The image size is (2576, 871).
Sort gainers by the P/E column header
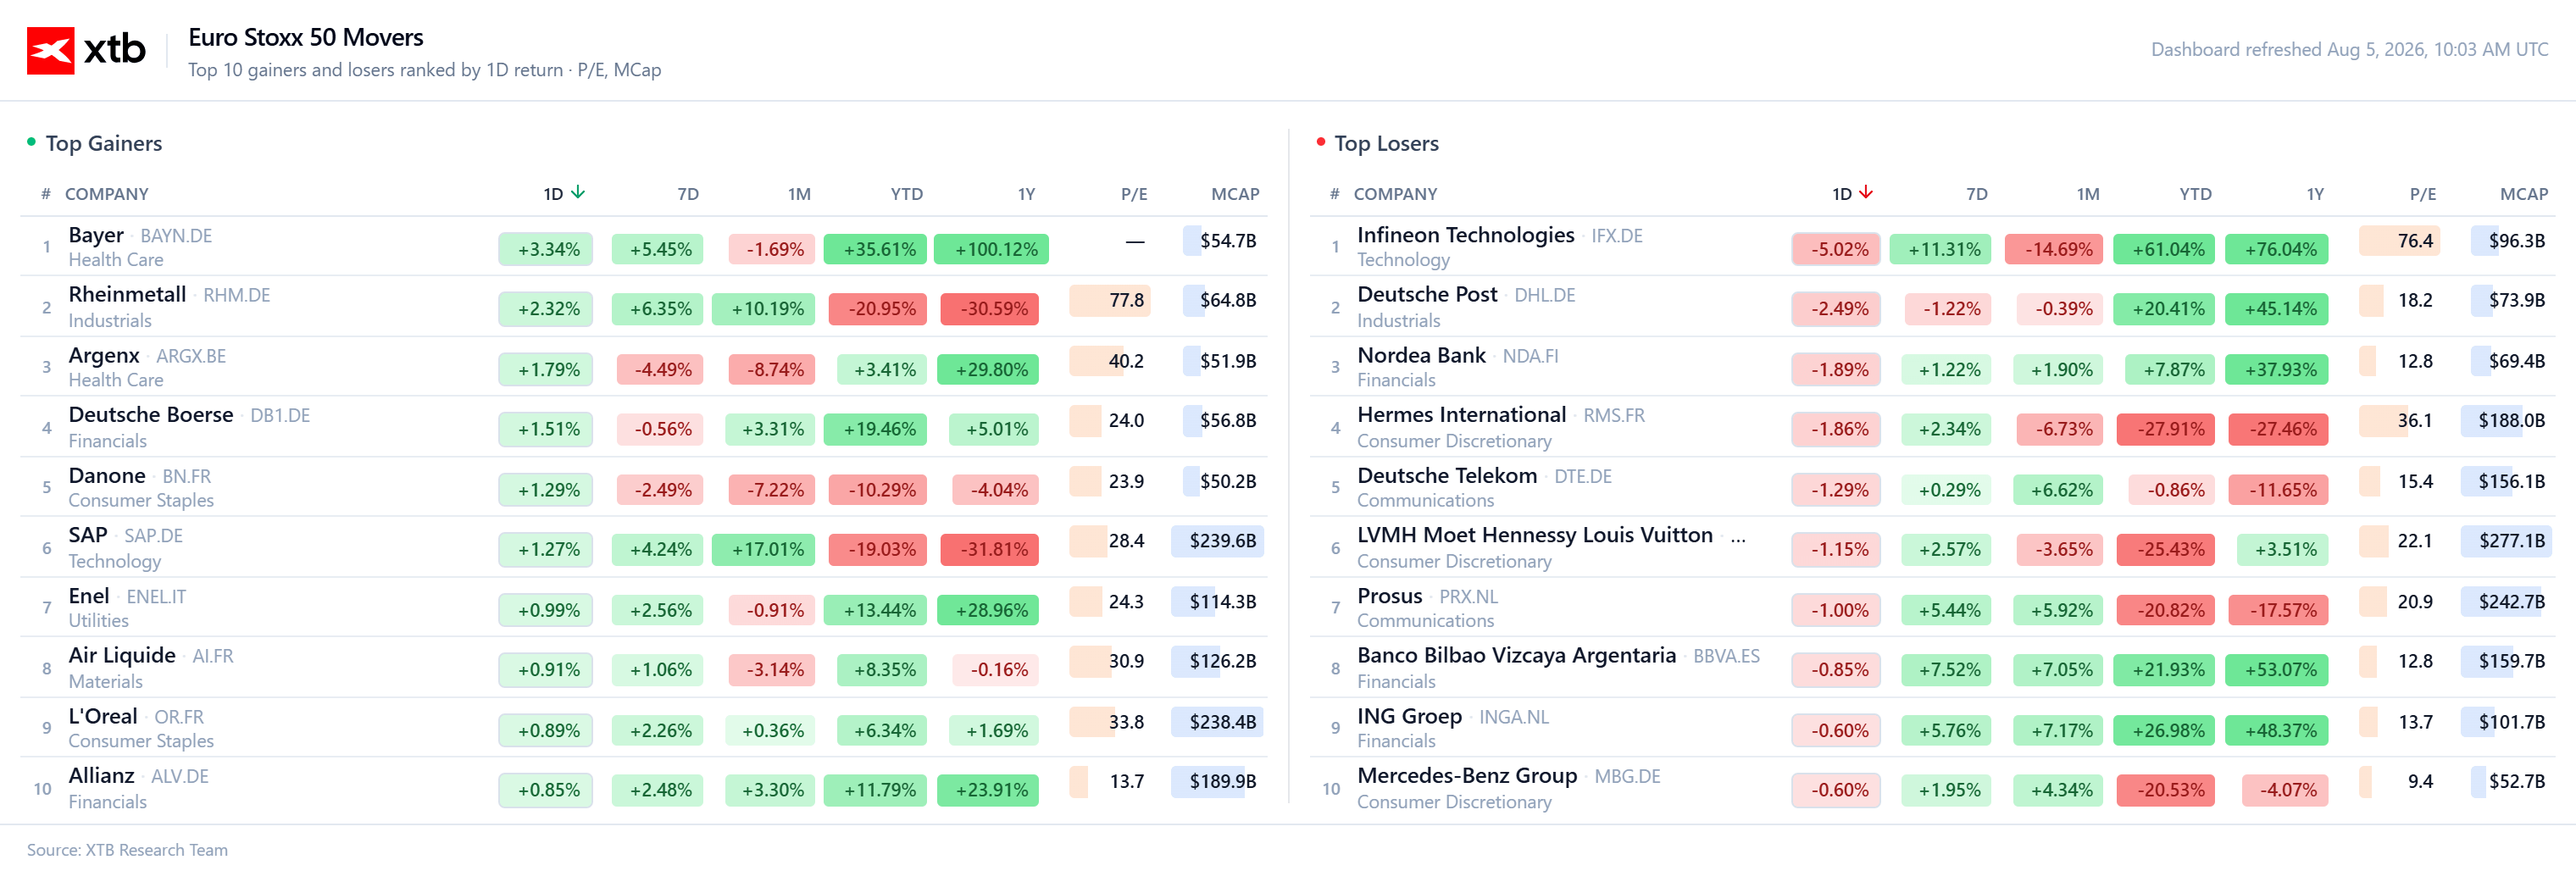(1133, 194)
